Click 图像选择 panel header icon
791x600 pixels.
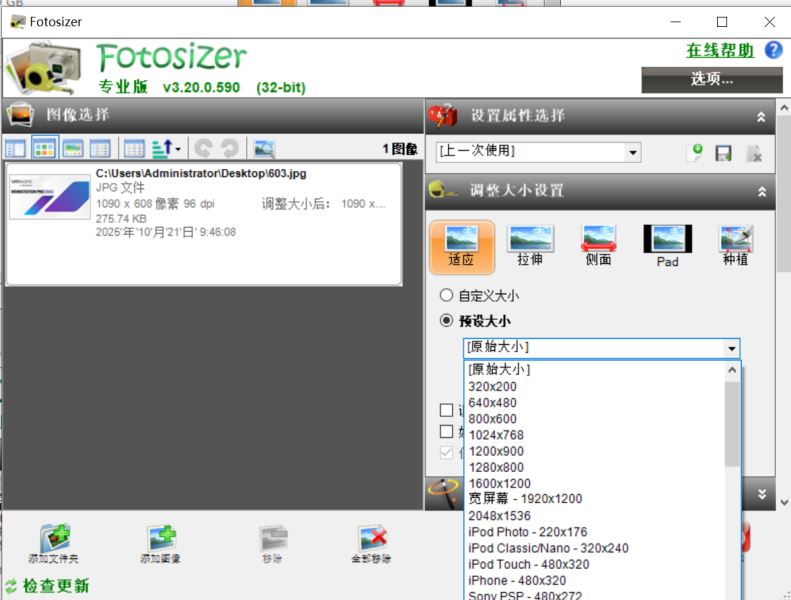(x=20, y=115)
